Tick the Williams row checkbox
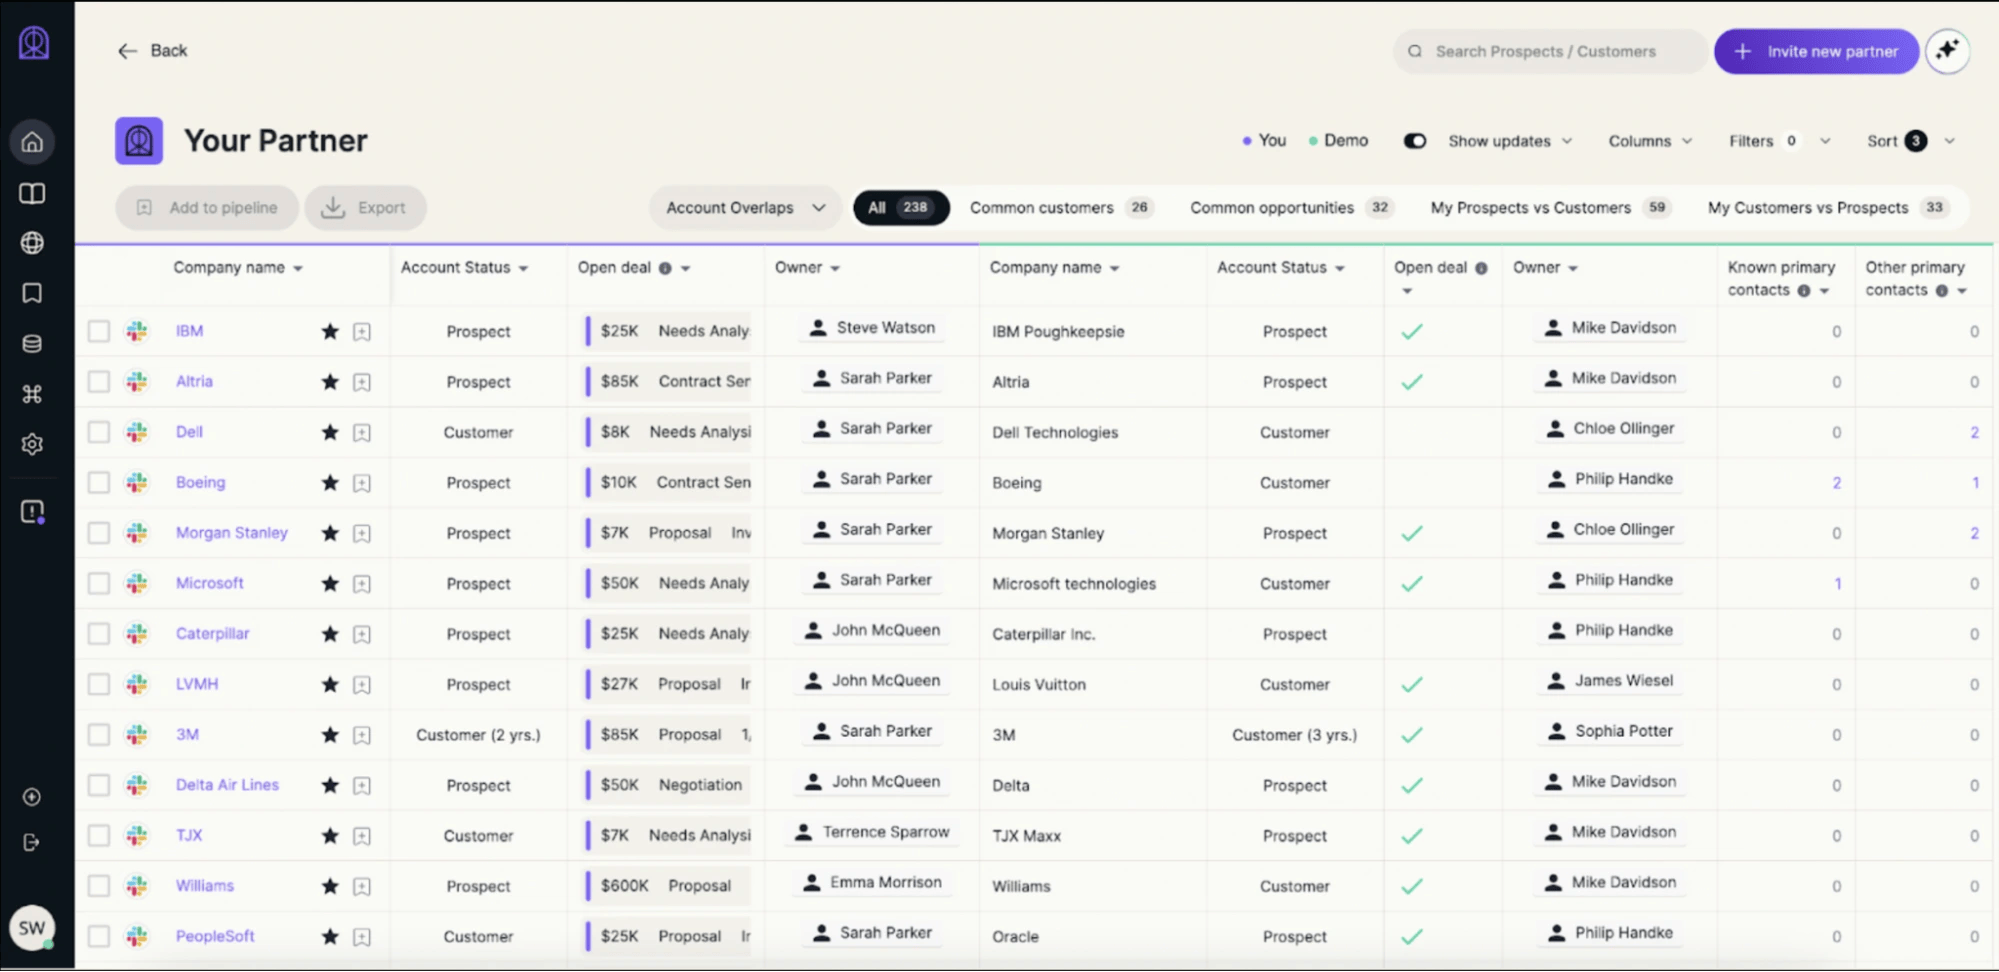 (x=98, y=886)
